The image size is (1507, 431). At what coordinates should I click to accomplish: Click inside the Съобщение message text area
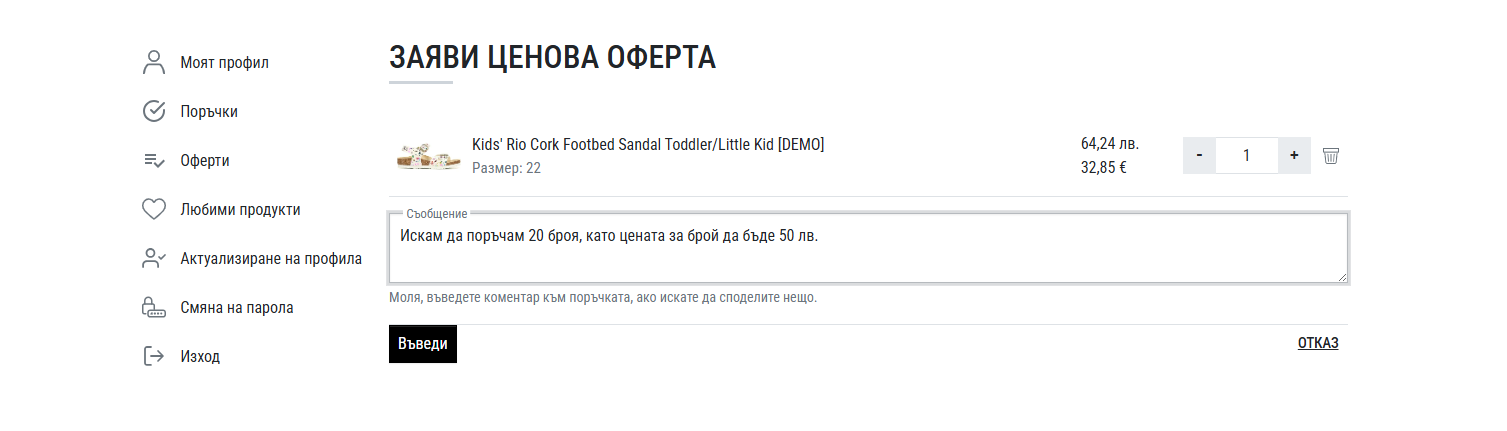pyautogui.click(x=868, y=248)
